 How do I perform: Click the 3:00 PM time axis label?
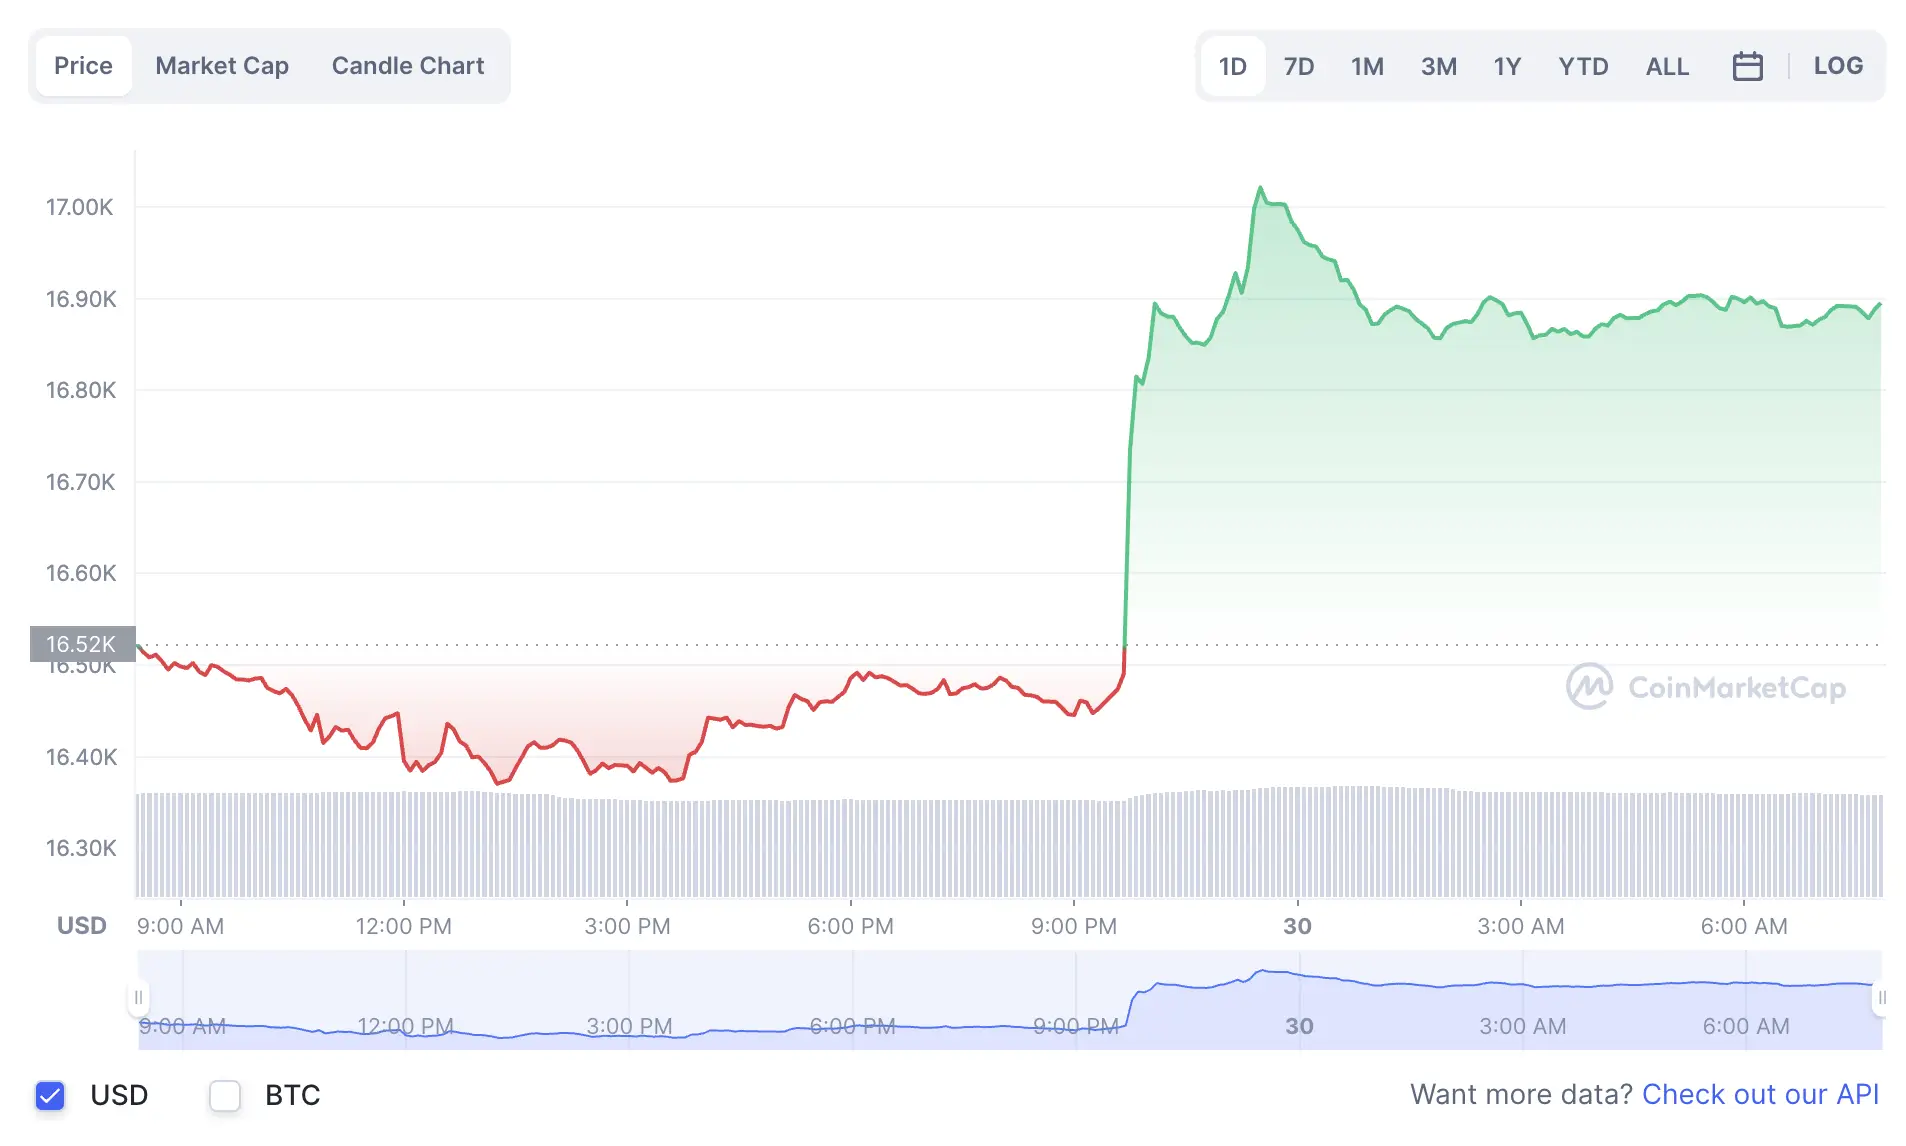(627, 926)
